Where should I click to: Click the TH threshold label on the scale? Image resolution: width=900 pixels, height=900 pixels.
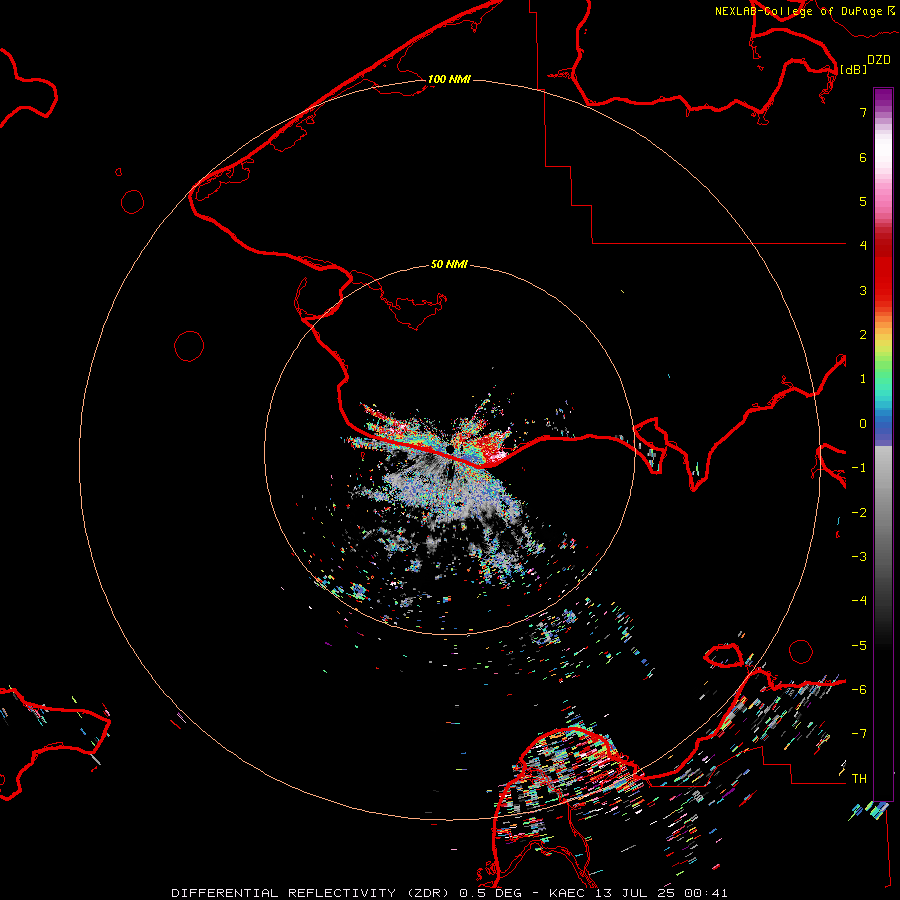[x=859, y=778]
